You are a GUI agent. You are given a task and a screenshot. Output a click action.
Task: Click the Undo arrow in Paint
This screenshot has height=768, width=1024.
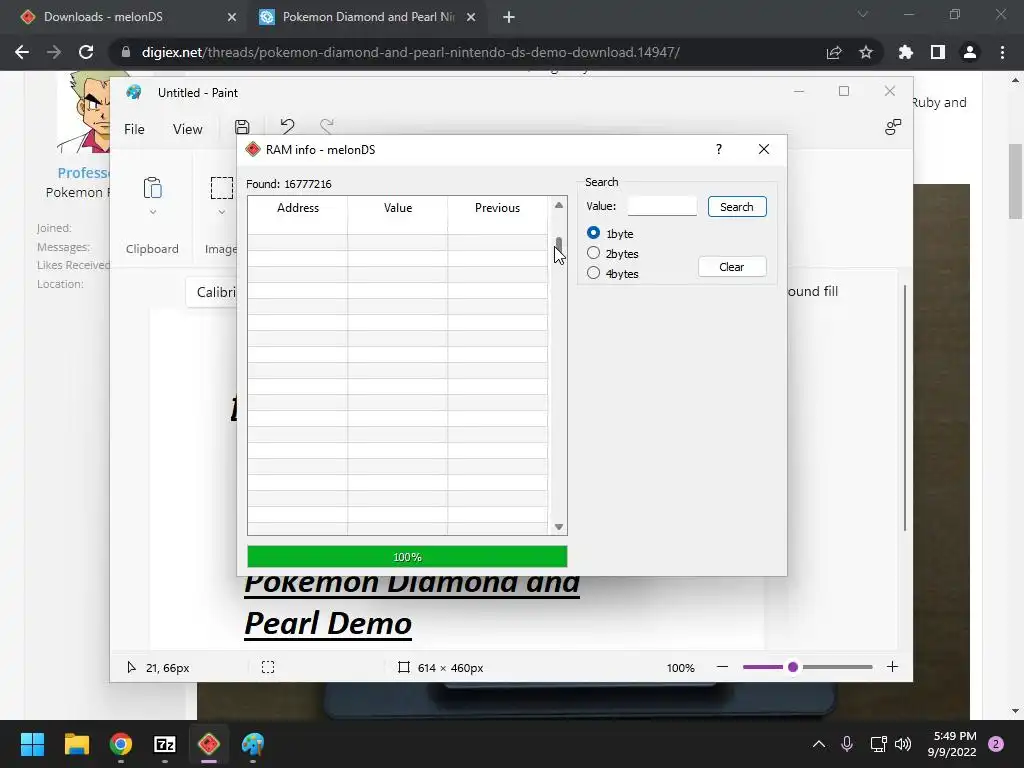coord(287,125)
